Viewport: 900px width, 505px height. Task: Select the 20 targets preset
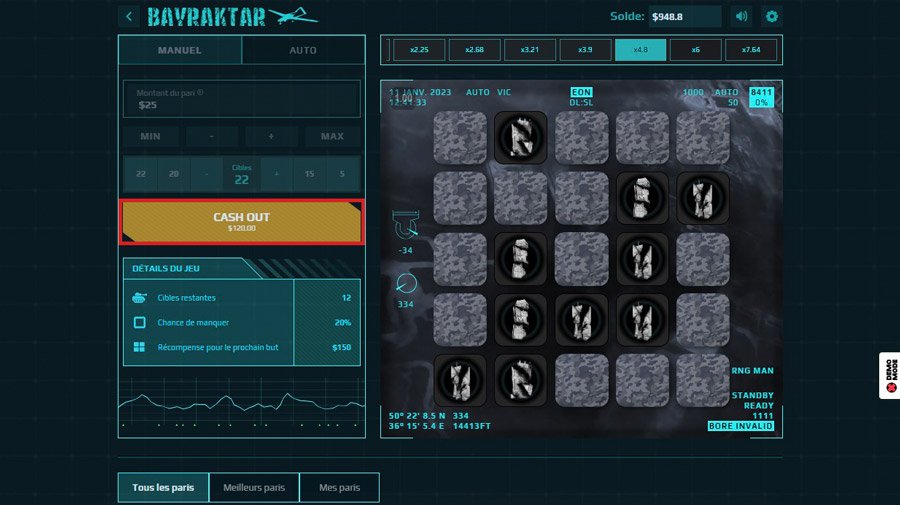(173, 174)
